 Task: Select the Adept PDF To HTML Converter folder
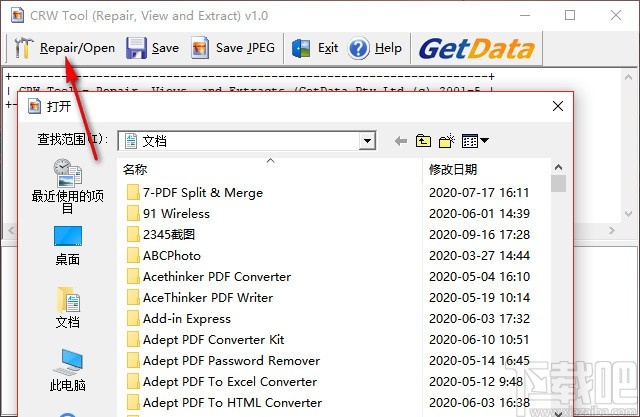click(232, 403)
